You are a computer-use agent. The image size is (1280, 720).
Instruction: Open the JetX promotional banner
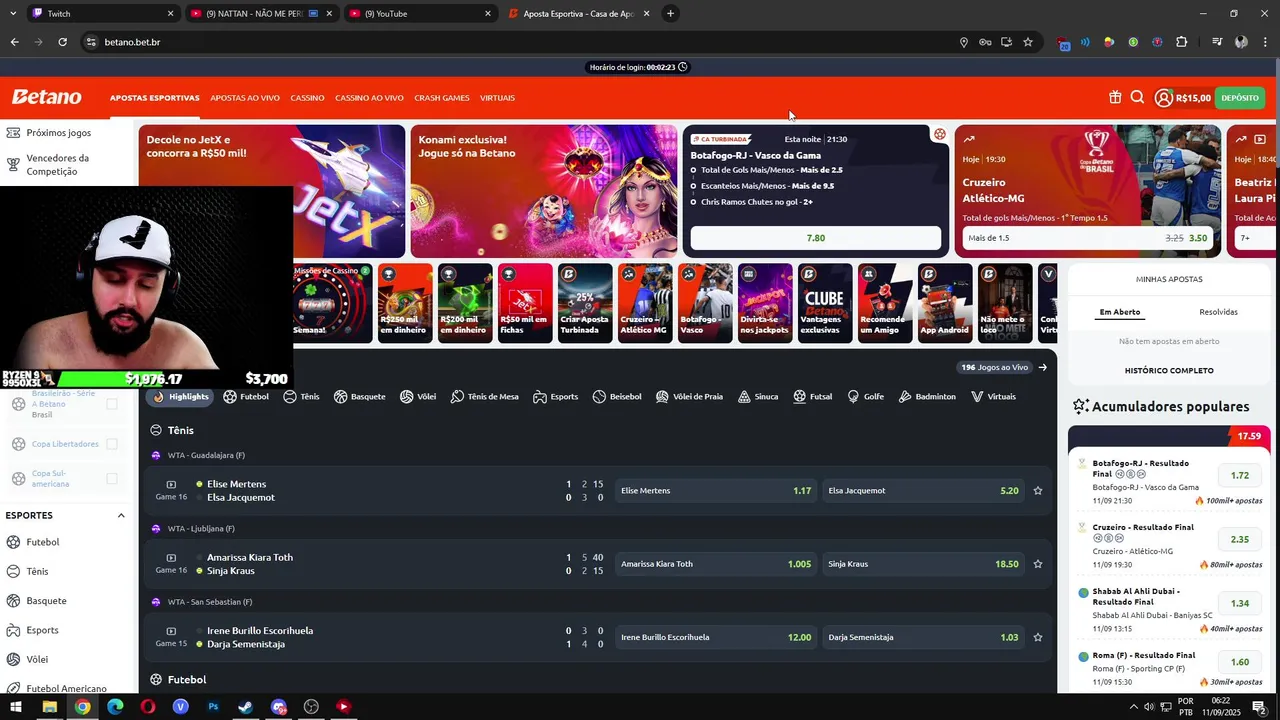click(x=272, y=191)
